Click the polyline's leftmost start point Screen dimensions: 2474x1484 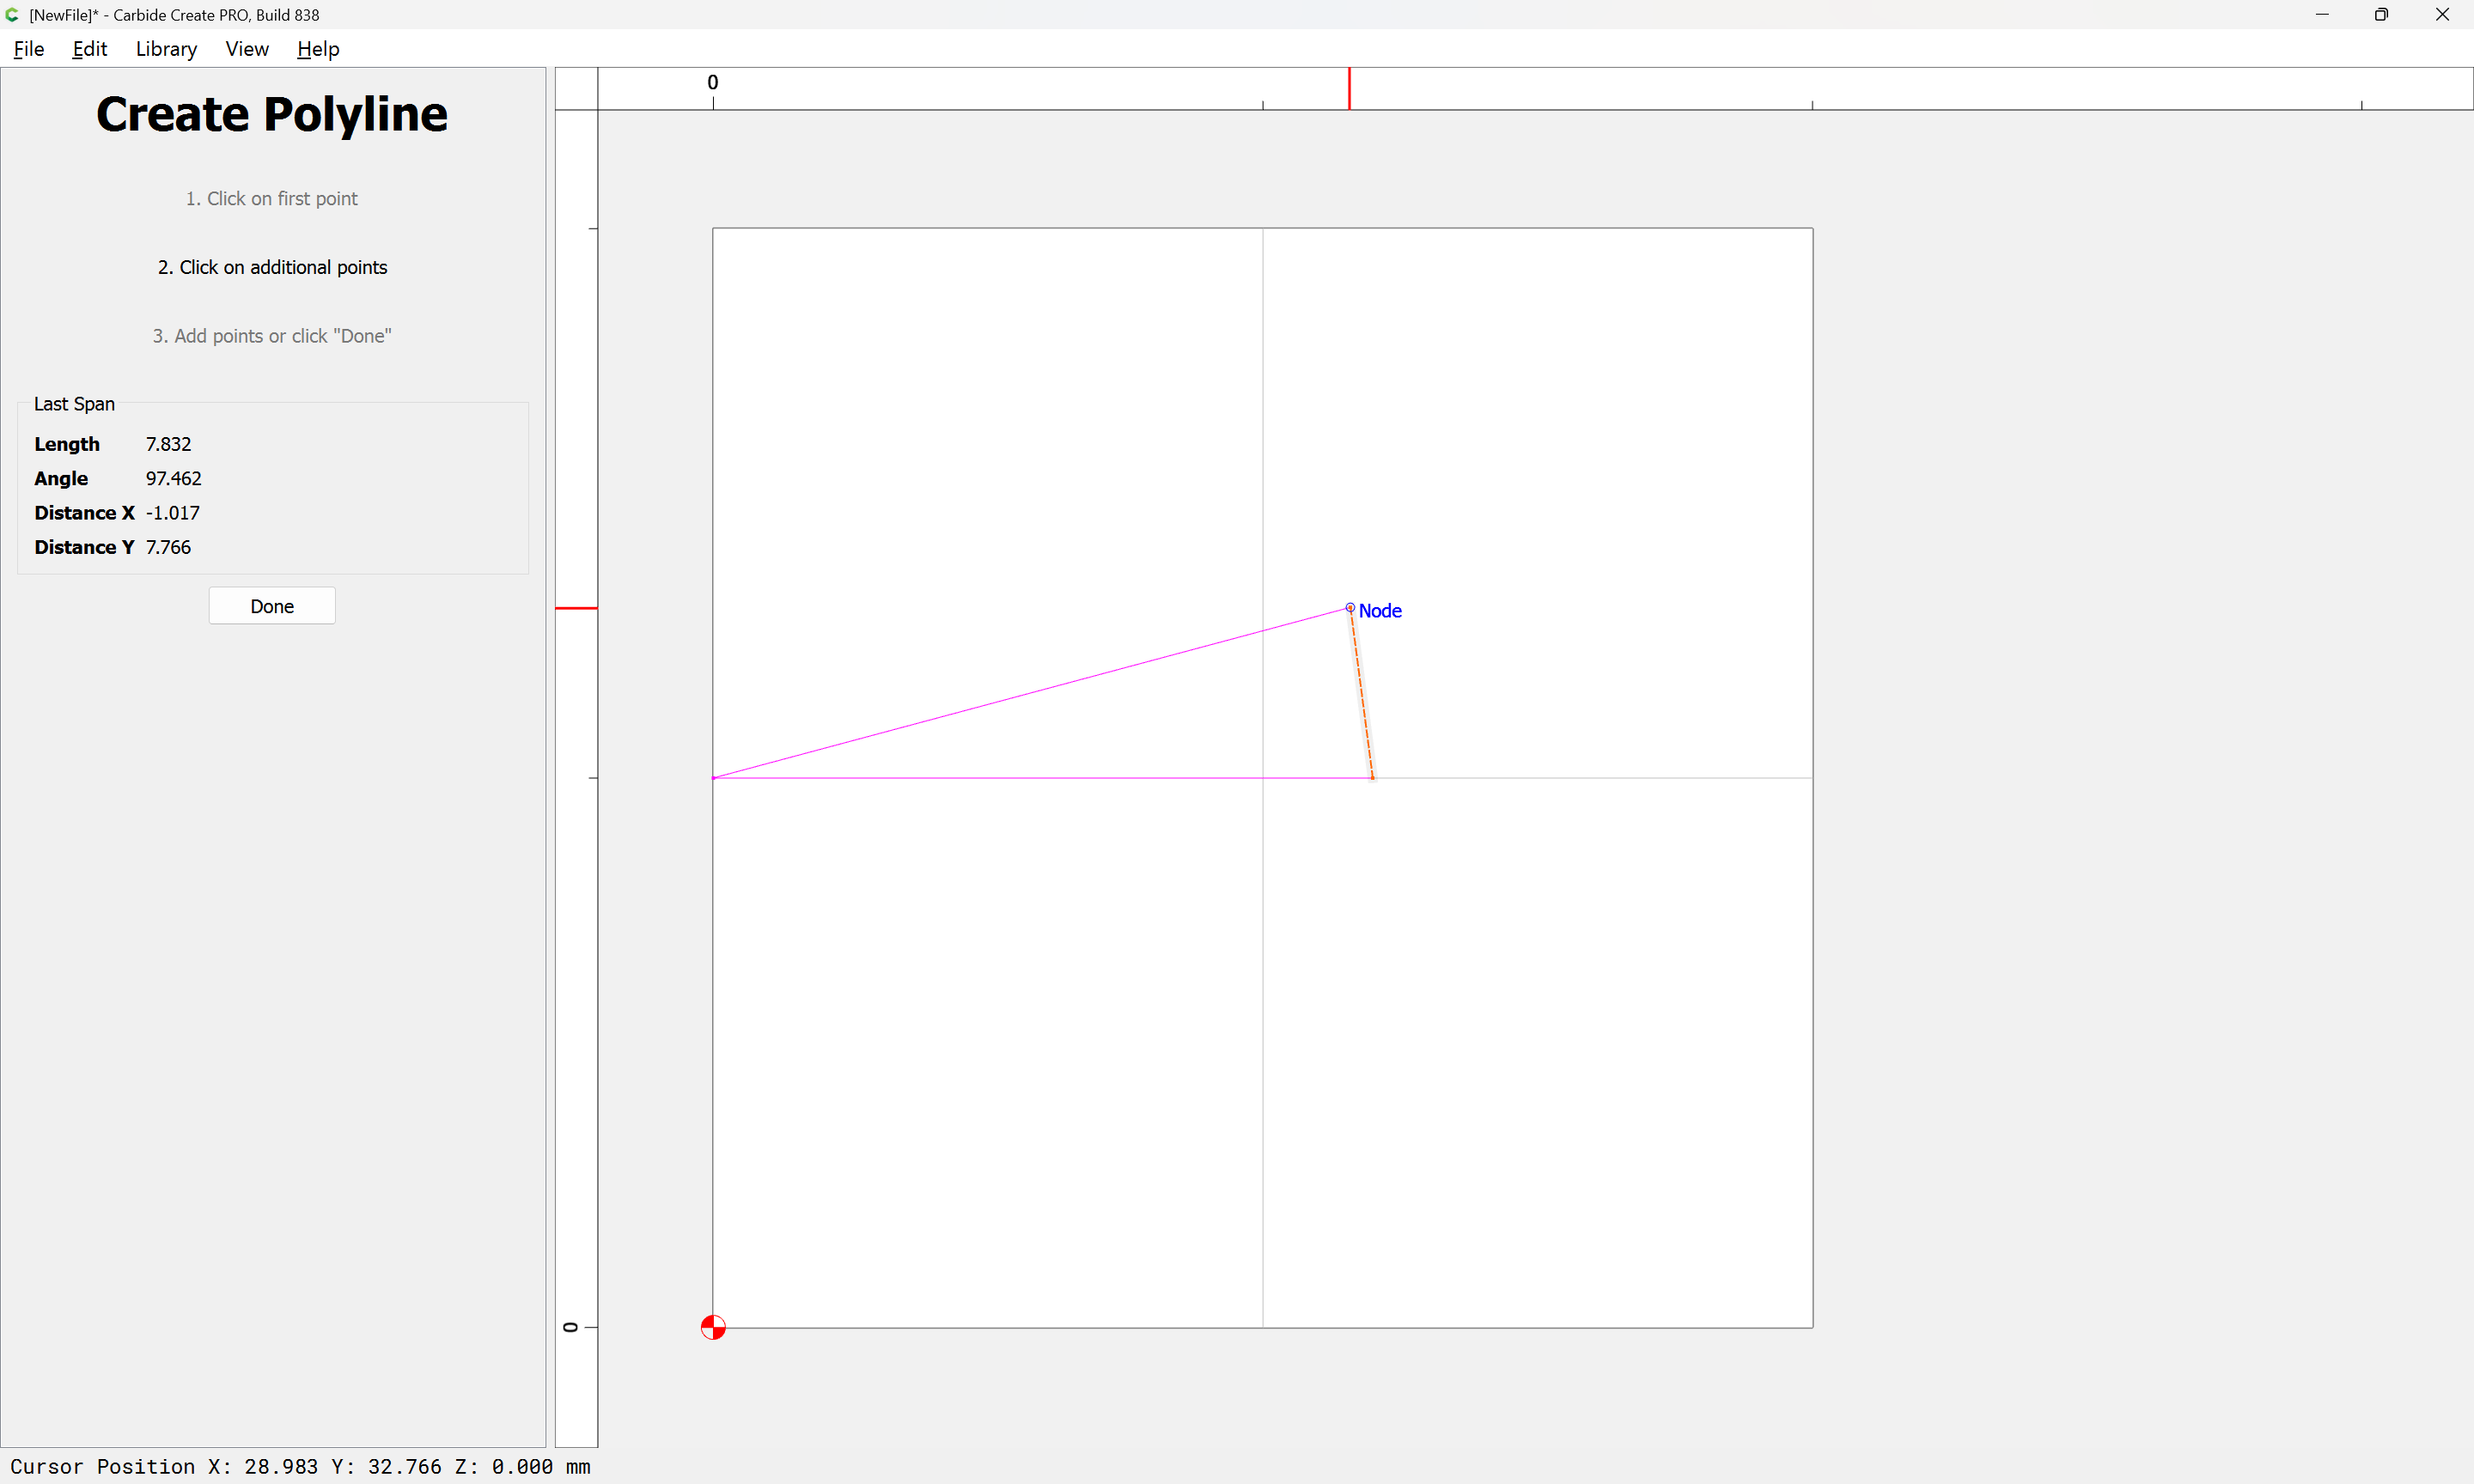[713, 777]
